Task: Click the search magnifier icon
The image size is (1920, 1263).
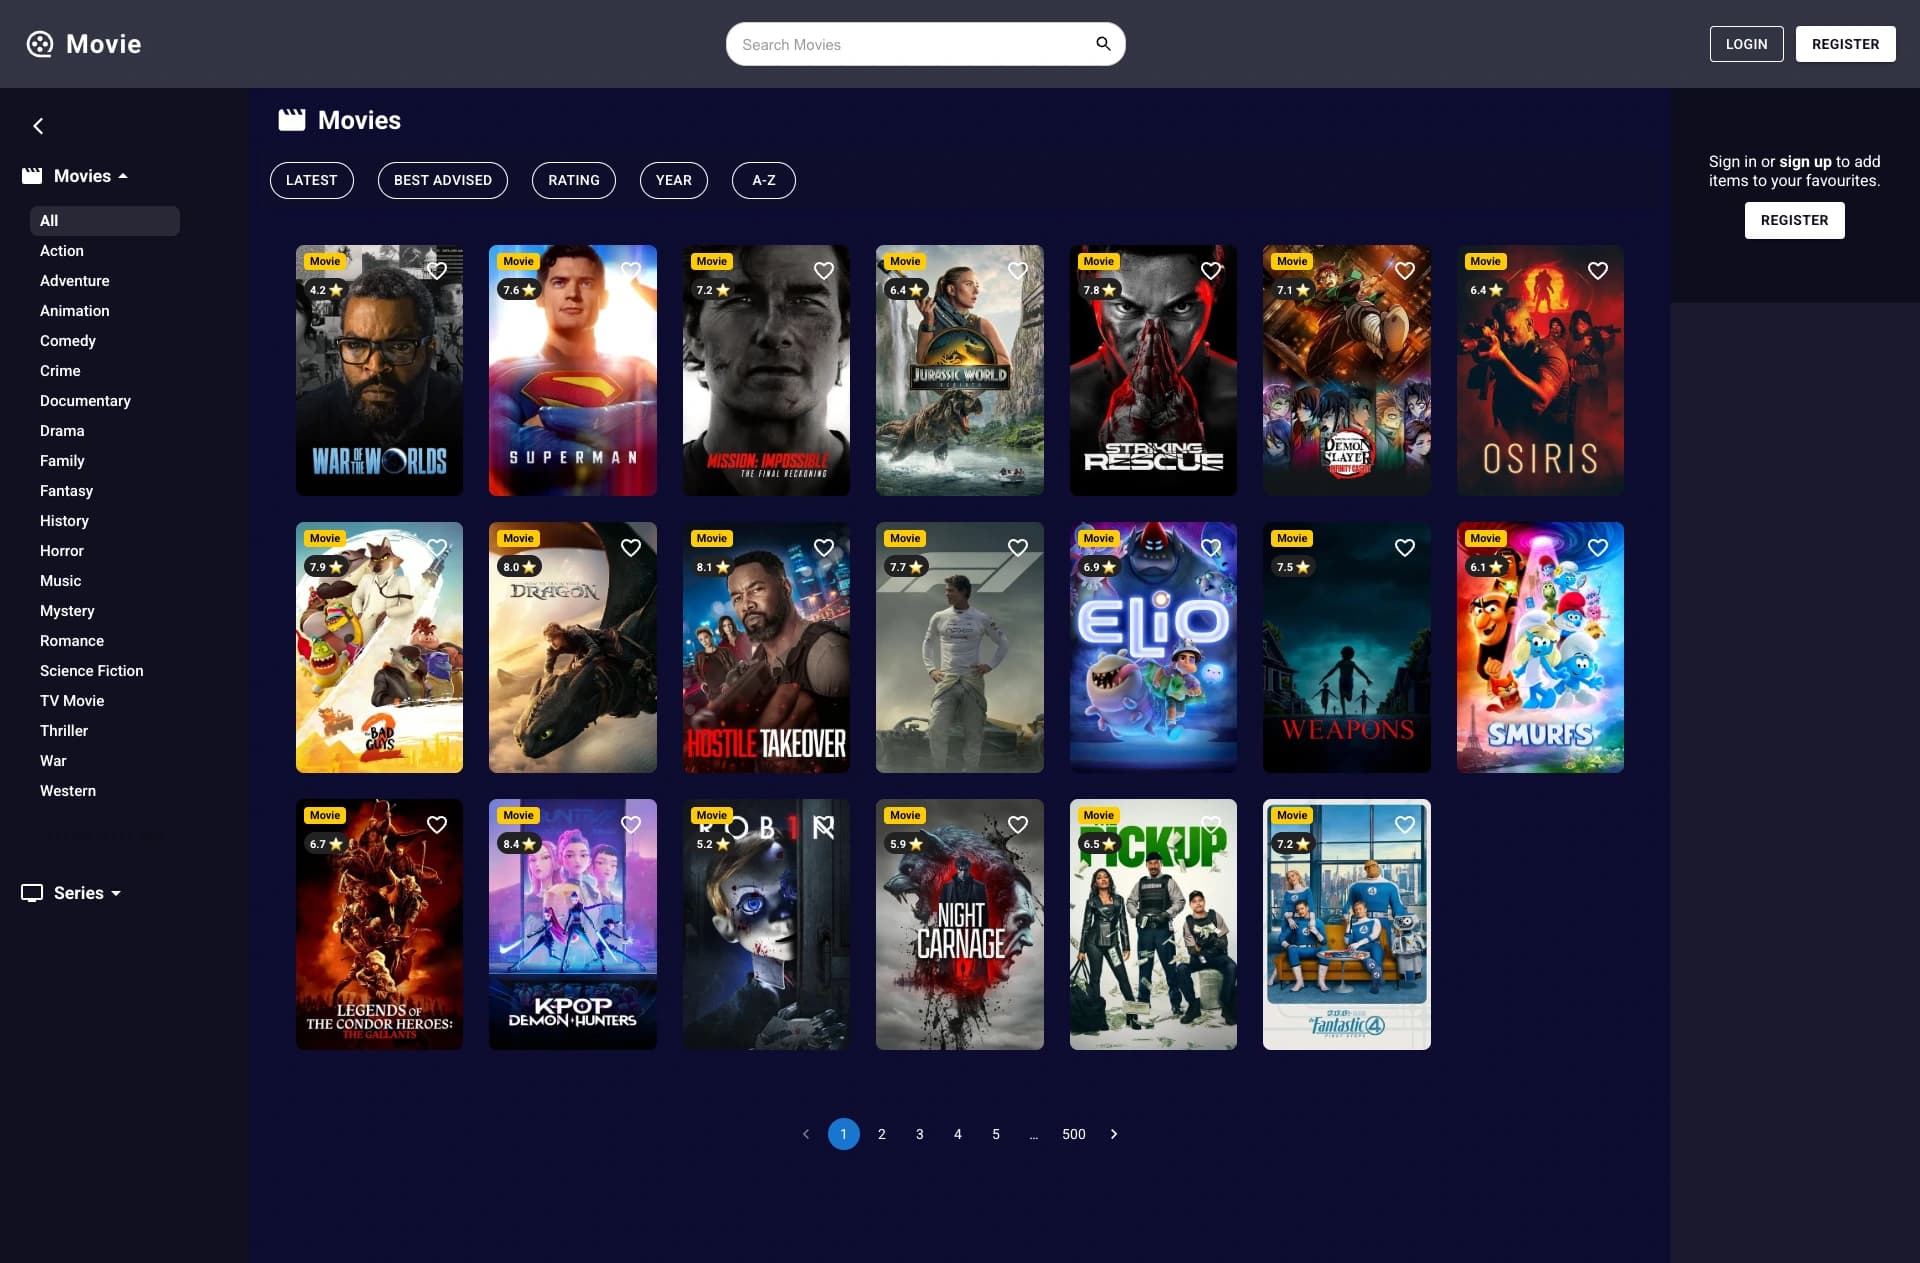Action: coord(1103,44)
